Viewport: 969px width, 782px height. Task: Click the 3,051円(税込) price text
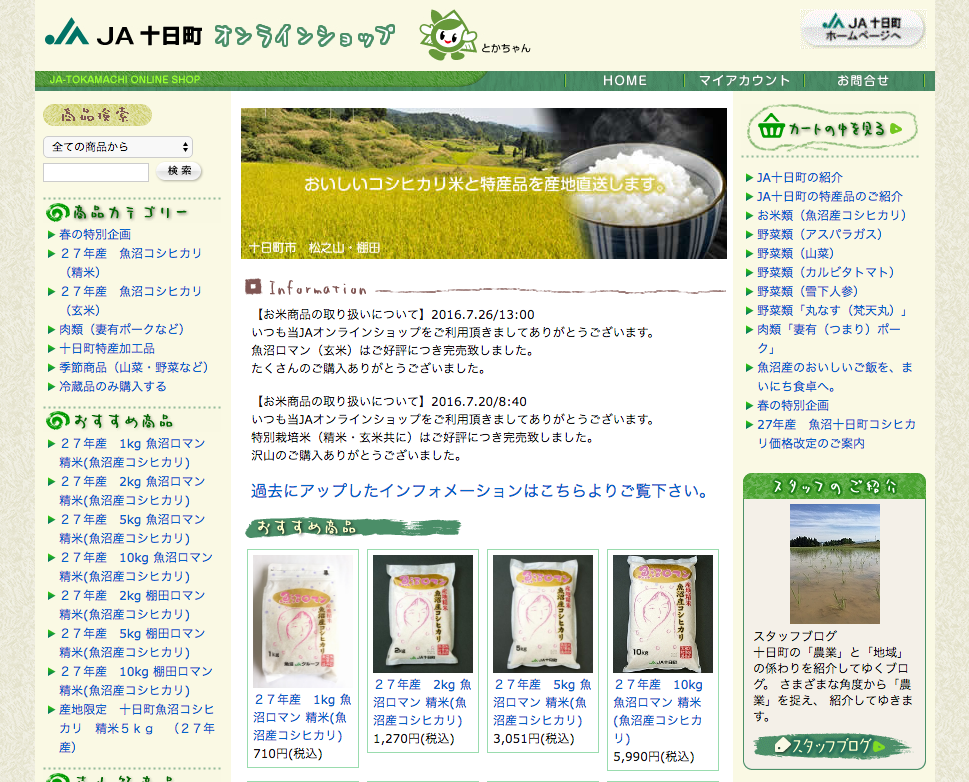tap(533, 739)
